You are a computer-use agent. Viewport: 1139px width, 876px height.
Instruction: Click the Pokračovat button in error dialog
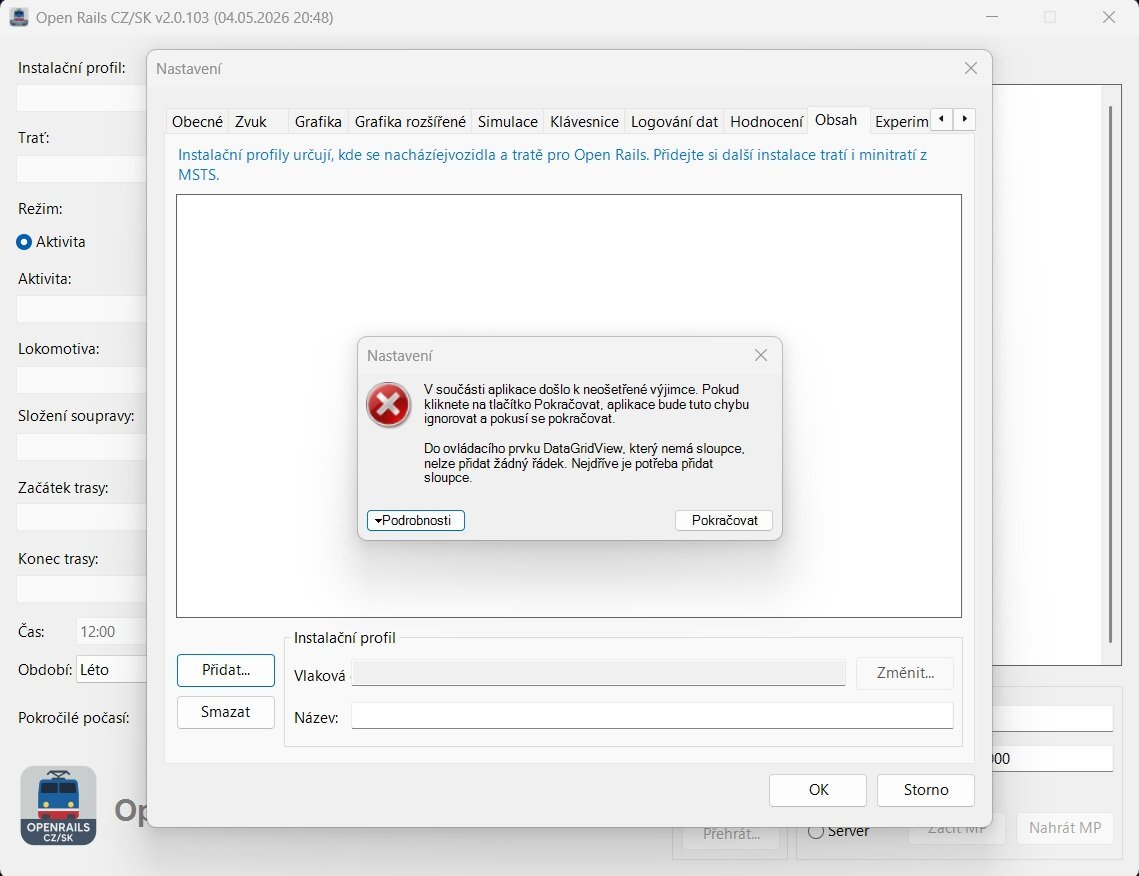point(723,520)
